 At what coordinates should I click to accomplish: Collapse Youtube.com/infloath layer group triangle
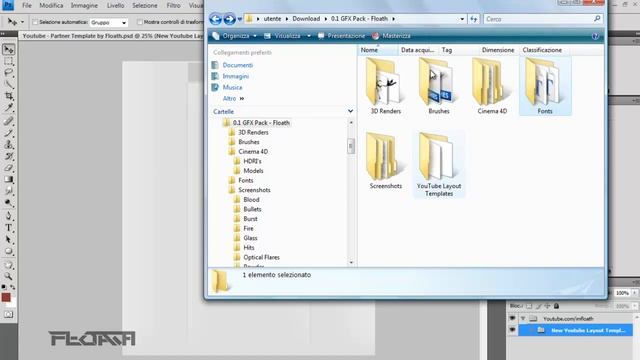click(523, 318)
